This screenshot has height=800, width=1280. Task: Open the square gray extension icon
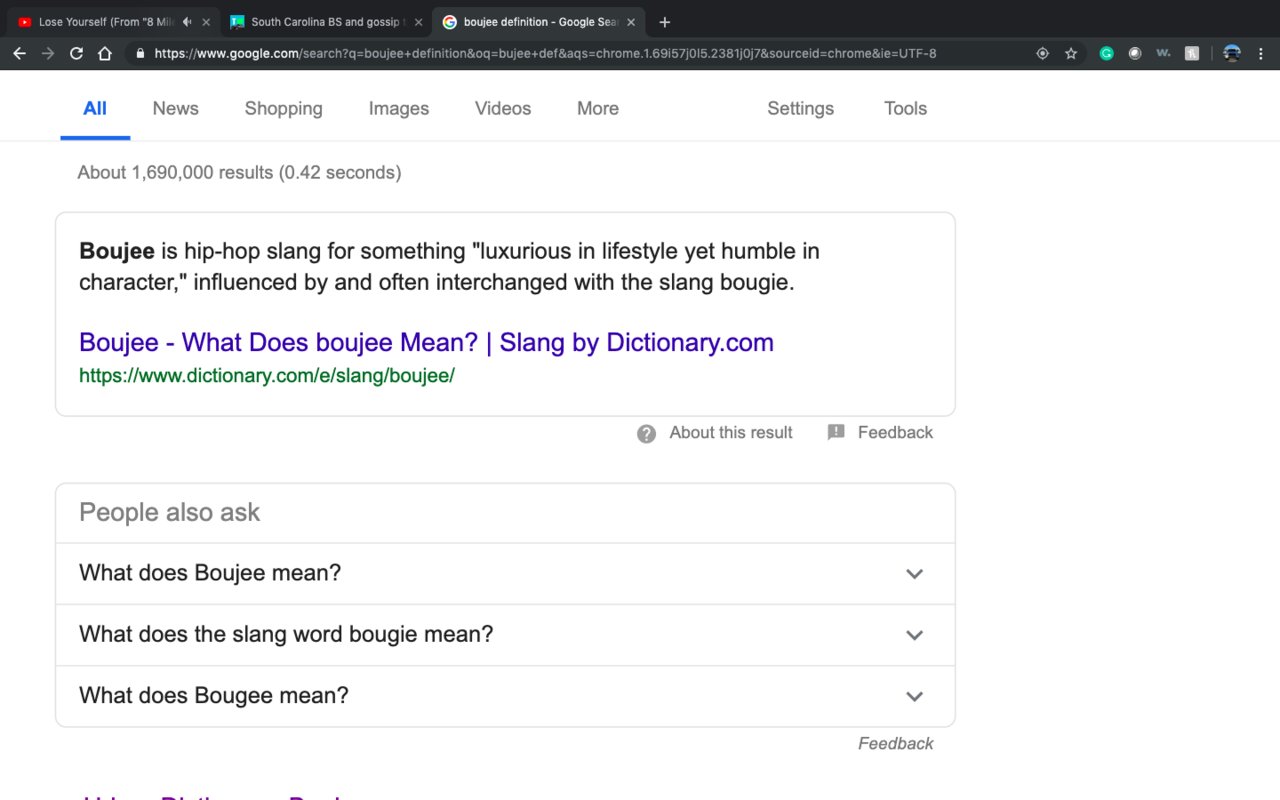[x=1192, y=54]
